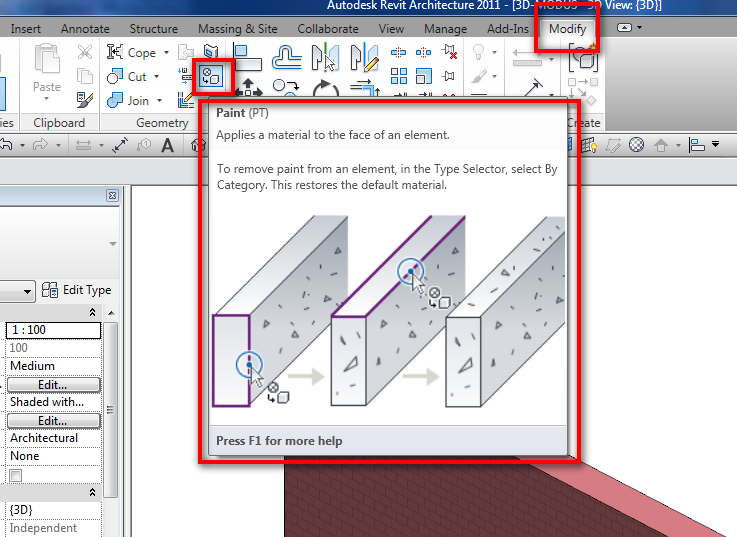Image resolution: width=737 pixels, height=537 pixels.
Task: Click the checkered sphere quick access icon
Action: click(x=636, y=145)
